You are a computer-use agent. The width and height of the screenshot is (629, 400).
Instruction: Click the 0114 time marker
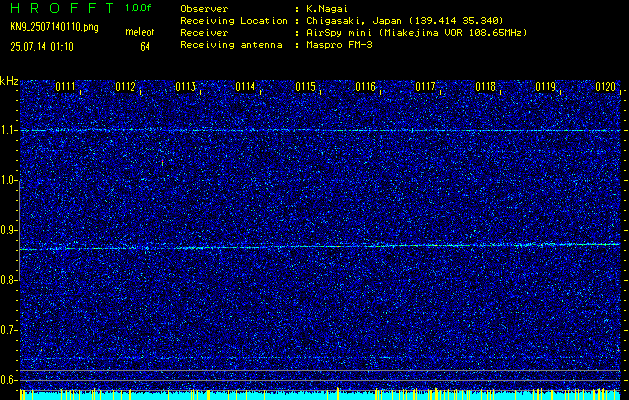(x=245, y=87)
